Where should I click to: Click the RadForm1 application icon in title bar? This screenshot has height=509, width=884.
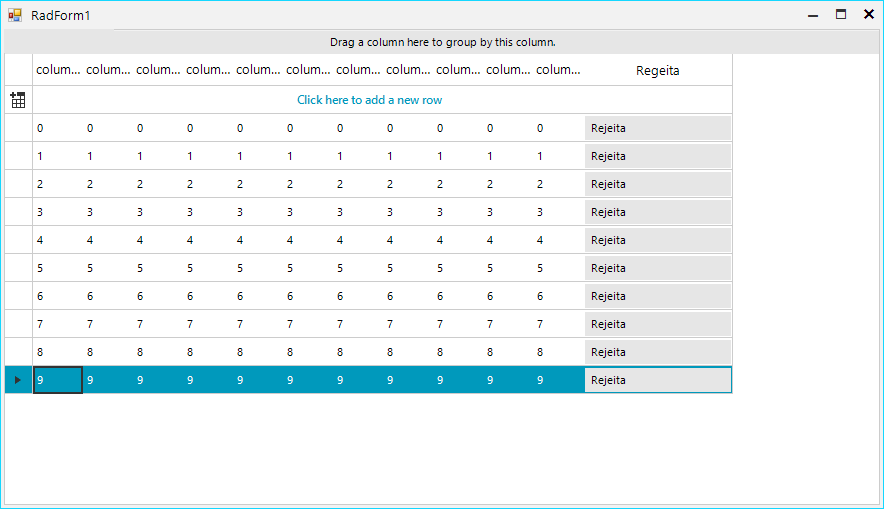click(15, 15)
